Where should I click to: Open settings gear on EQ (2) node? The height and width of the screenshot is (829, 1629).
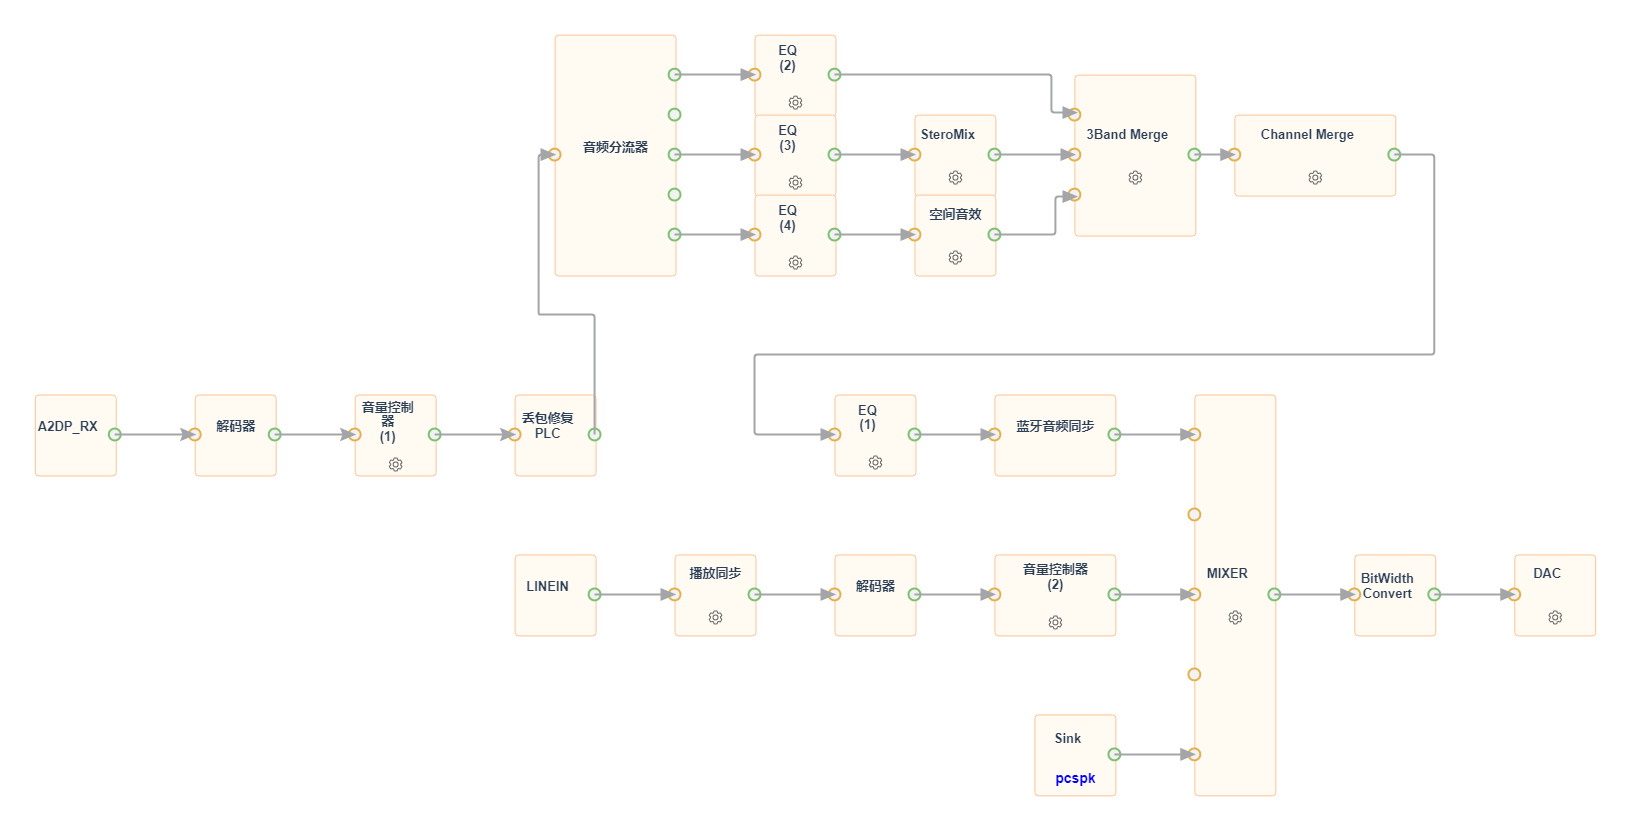[x=795, y=102]
